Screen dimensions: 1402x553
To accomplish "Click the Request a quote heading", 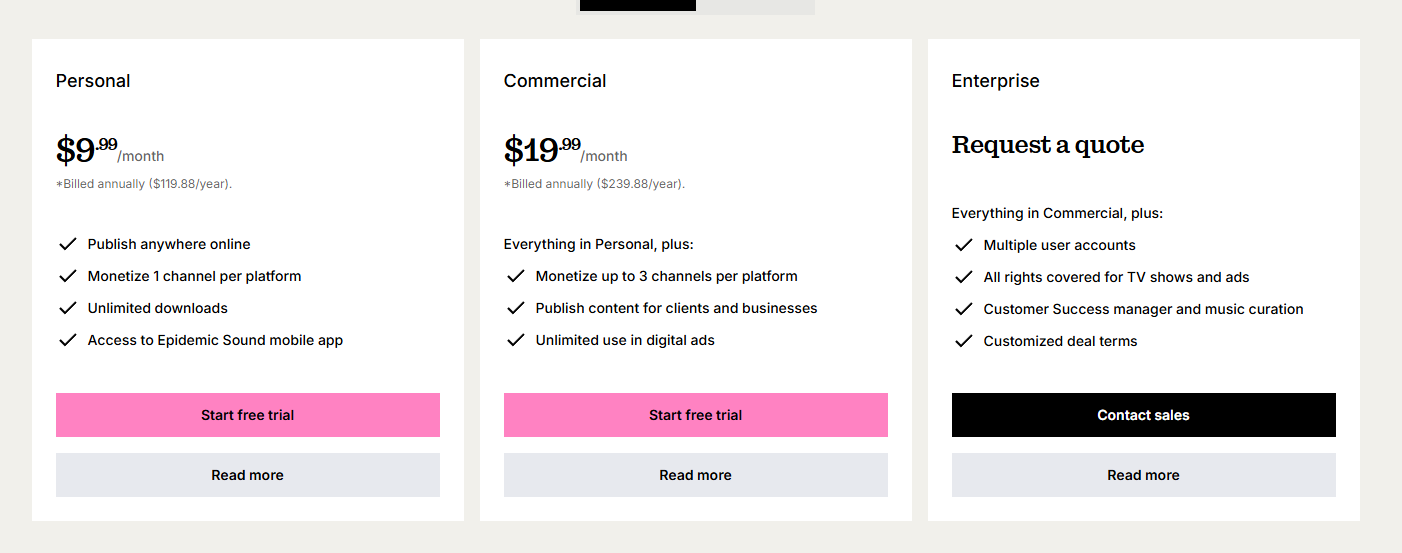I will coord(1047,145).
